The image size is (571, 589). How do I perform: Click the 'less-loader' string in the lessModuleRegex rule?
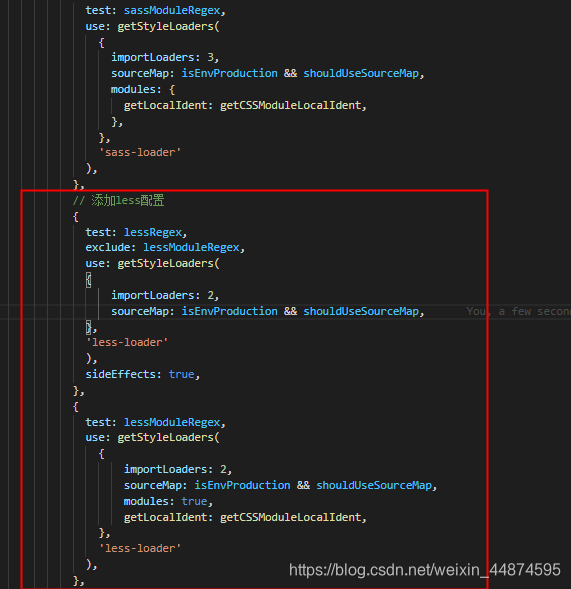[140, 548]
